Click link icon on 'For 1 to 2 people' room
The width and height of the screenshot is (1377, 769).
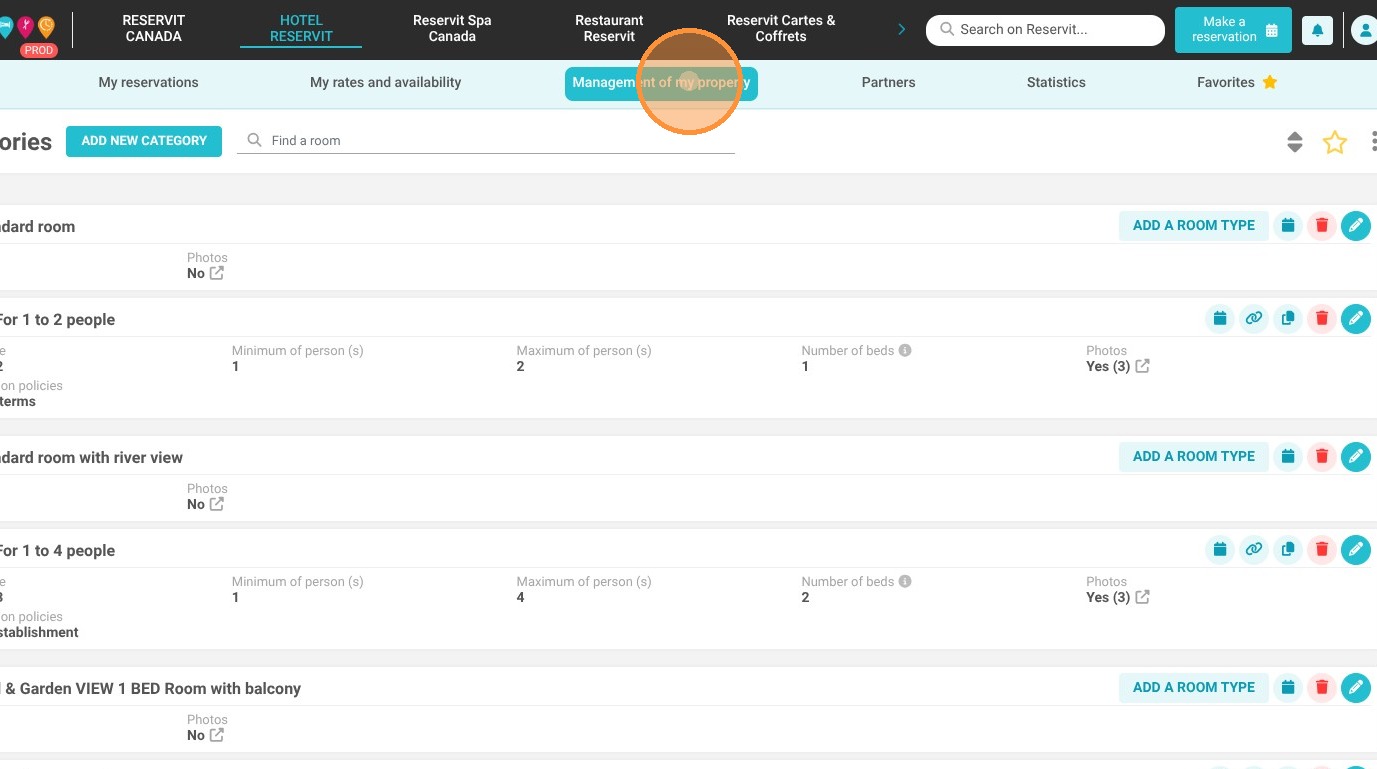[x=1254, y=319]
